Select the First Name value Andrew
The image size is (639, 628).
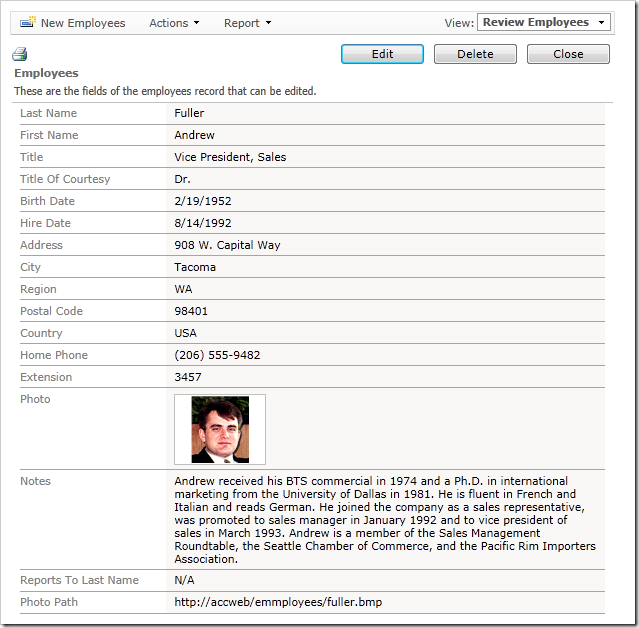[194, 135]
